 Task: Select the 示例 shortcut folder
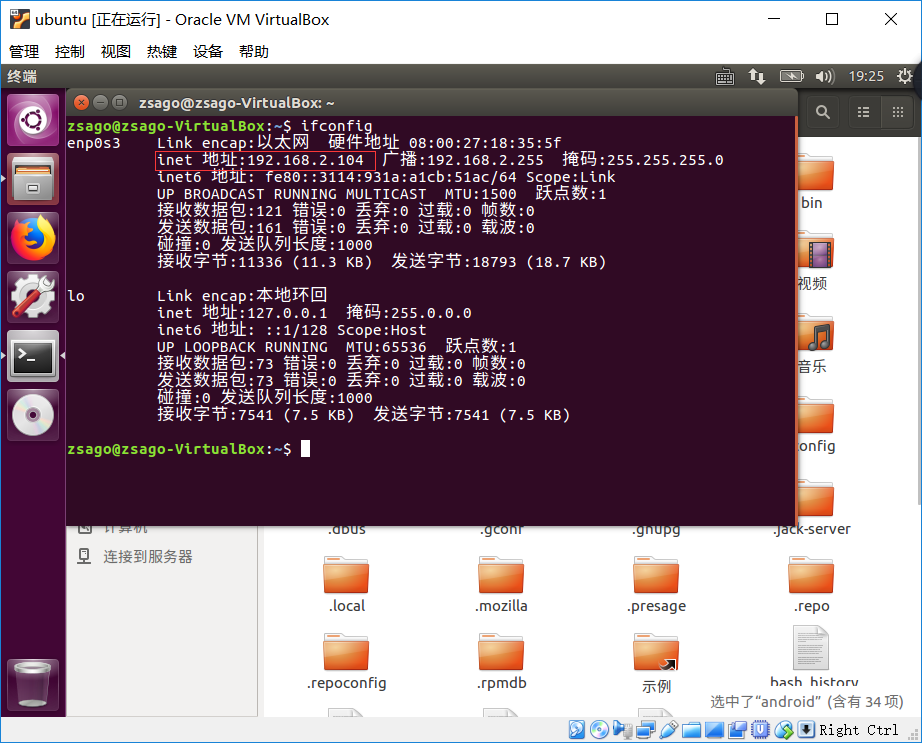[x=656, y=663]
